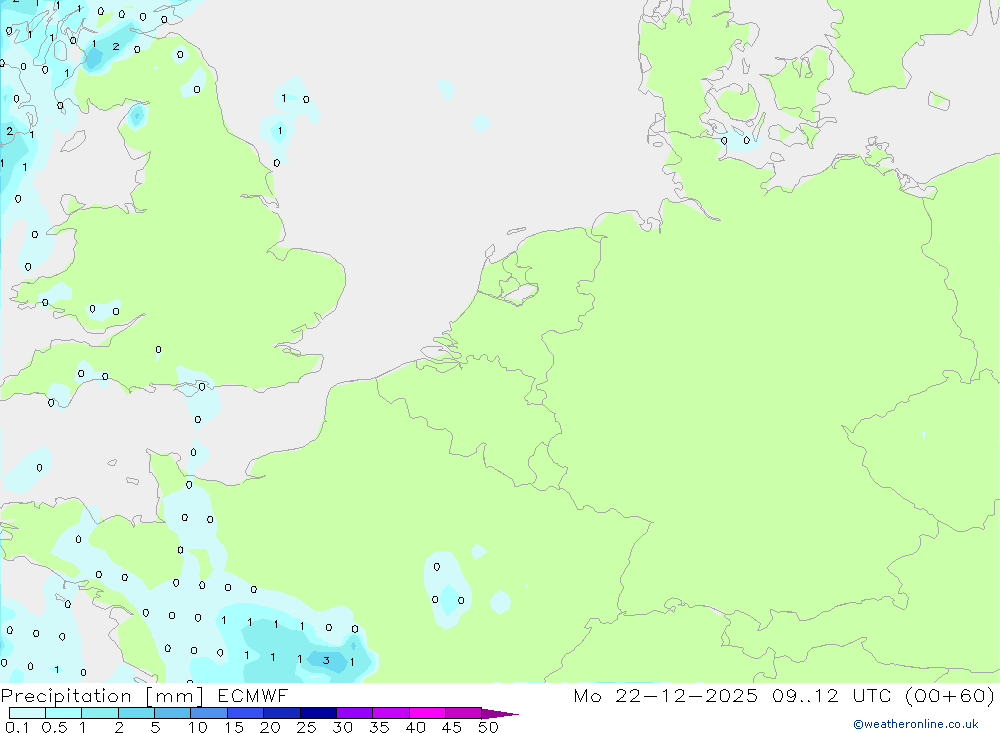Click the '(00+60)' forecast offset text
This screenshot has width=1000, height=733.
pyautogui.click(x=950, y=696)
